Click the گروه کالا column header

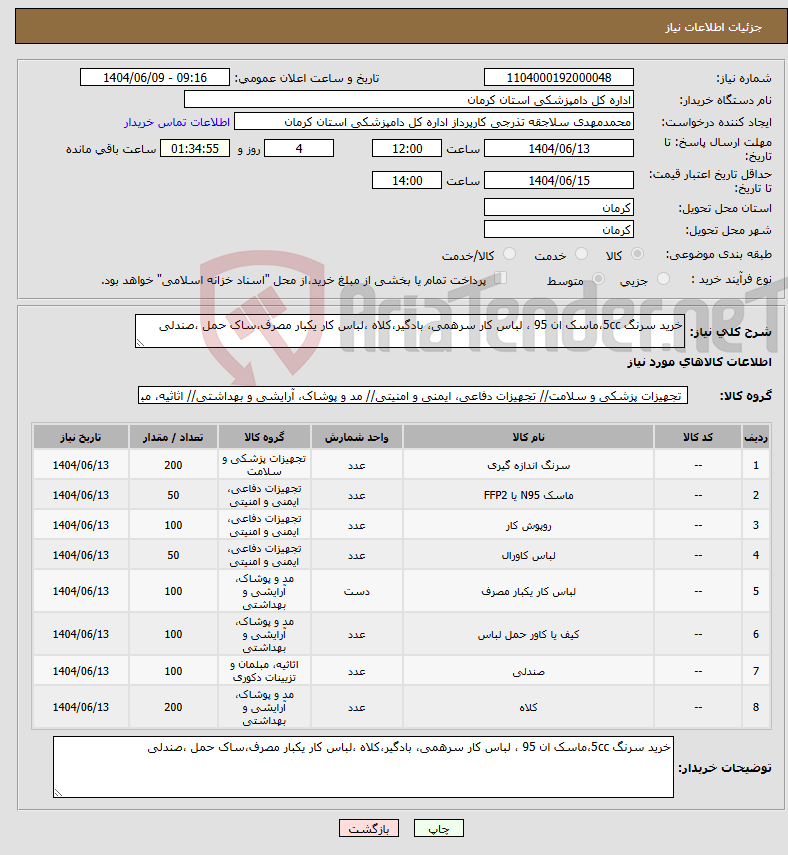click(264, 437)
